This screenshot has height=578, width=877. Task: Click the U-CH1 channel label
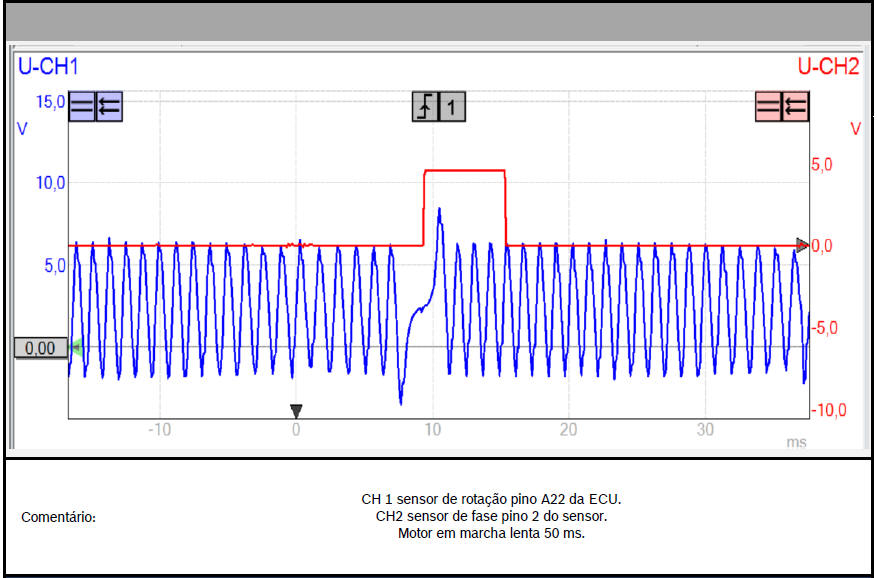coord(48,67)
